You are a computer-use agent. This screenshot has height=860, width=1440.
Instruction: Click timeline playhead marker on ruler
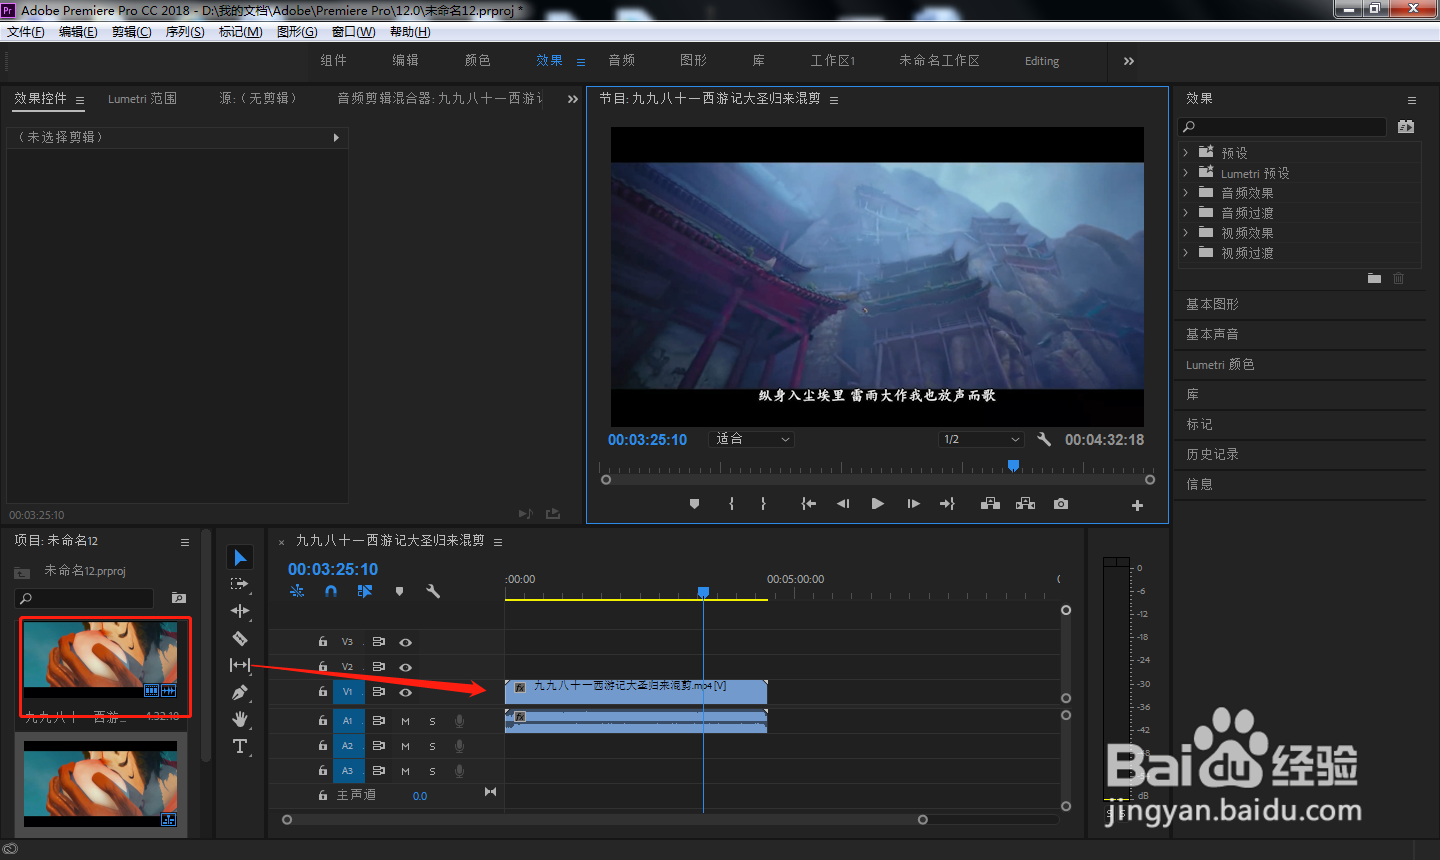tap(703, 592)
